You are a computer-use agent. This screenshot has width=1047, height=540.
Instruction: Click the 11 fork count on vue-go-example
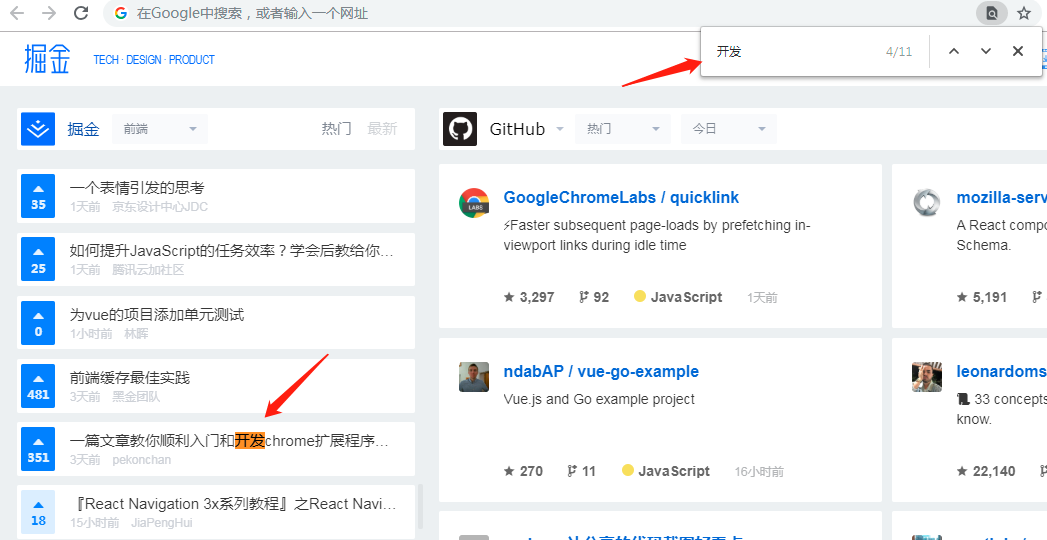pos(581,471)
